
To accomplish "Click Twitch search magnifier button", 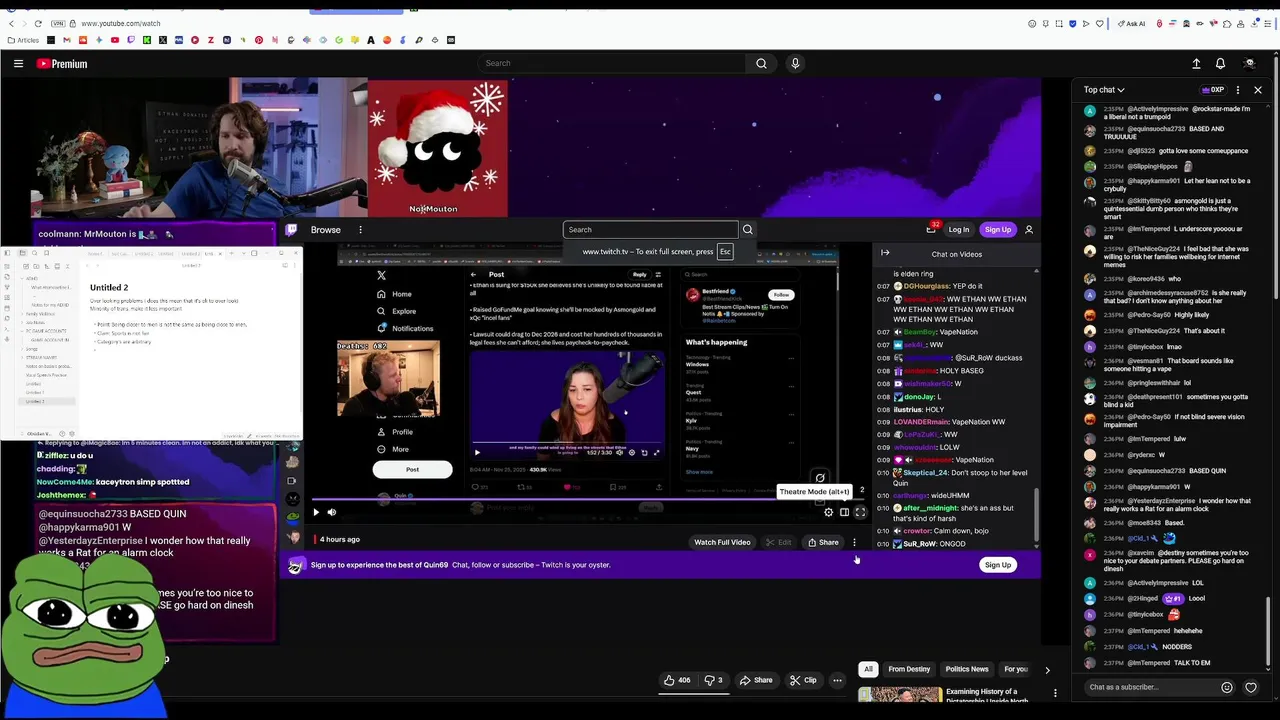I will pyautogui.click(x=748, y=230).
